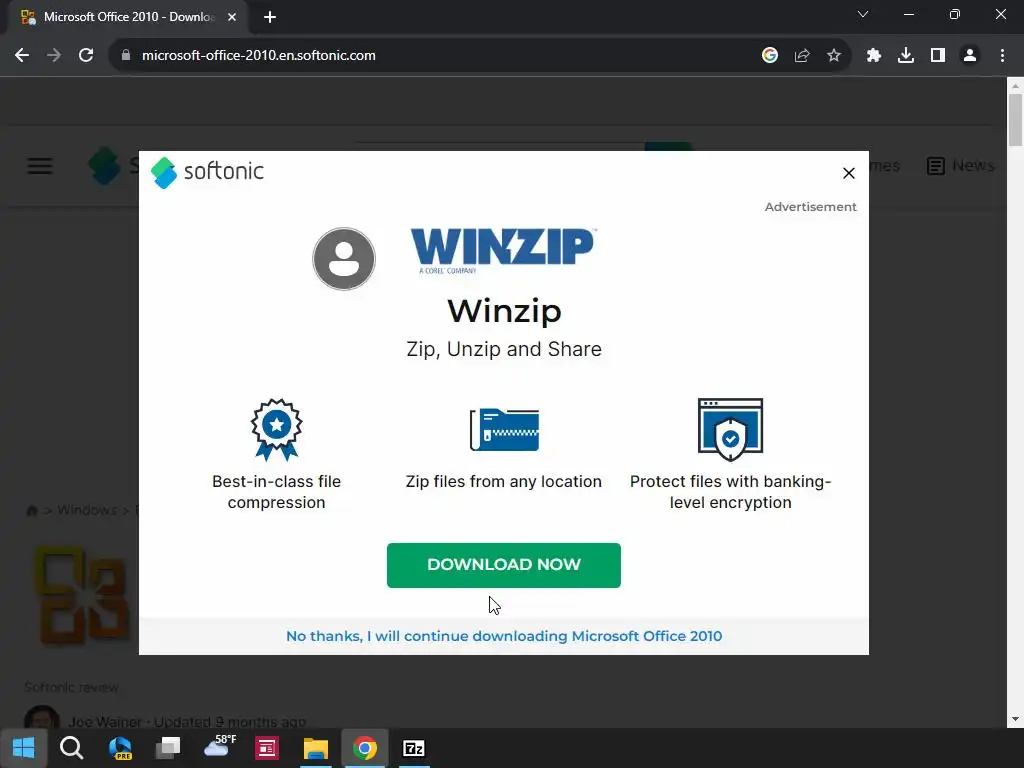
Task: Click the green DOWNLOAD NOW button
Action: (504, 565)
